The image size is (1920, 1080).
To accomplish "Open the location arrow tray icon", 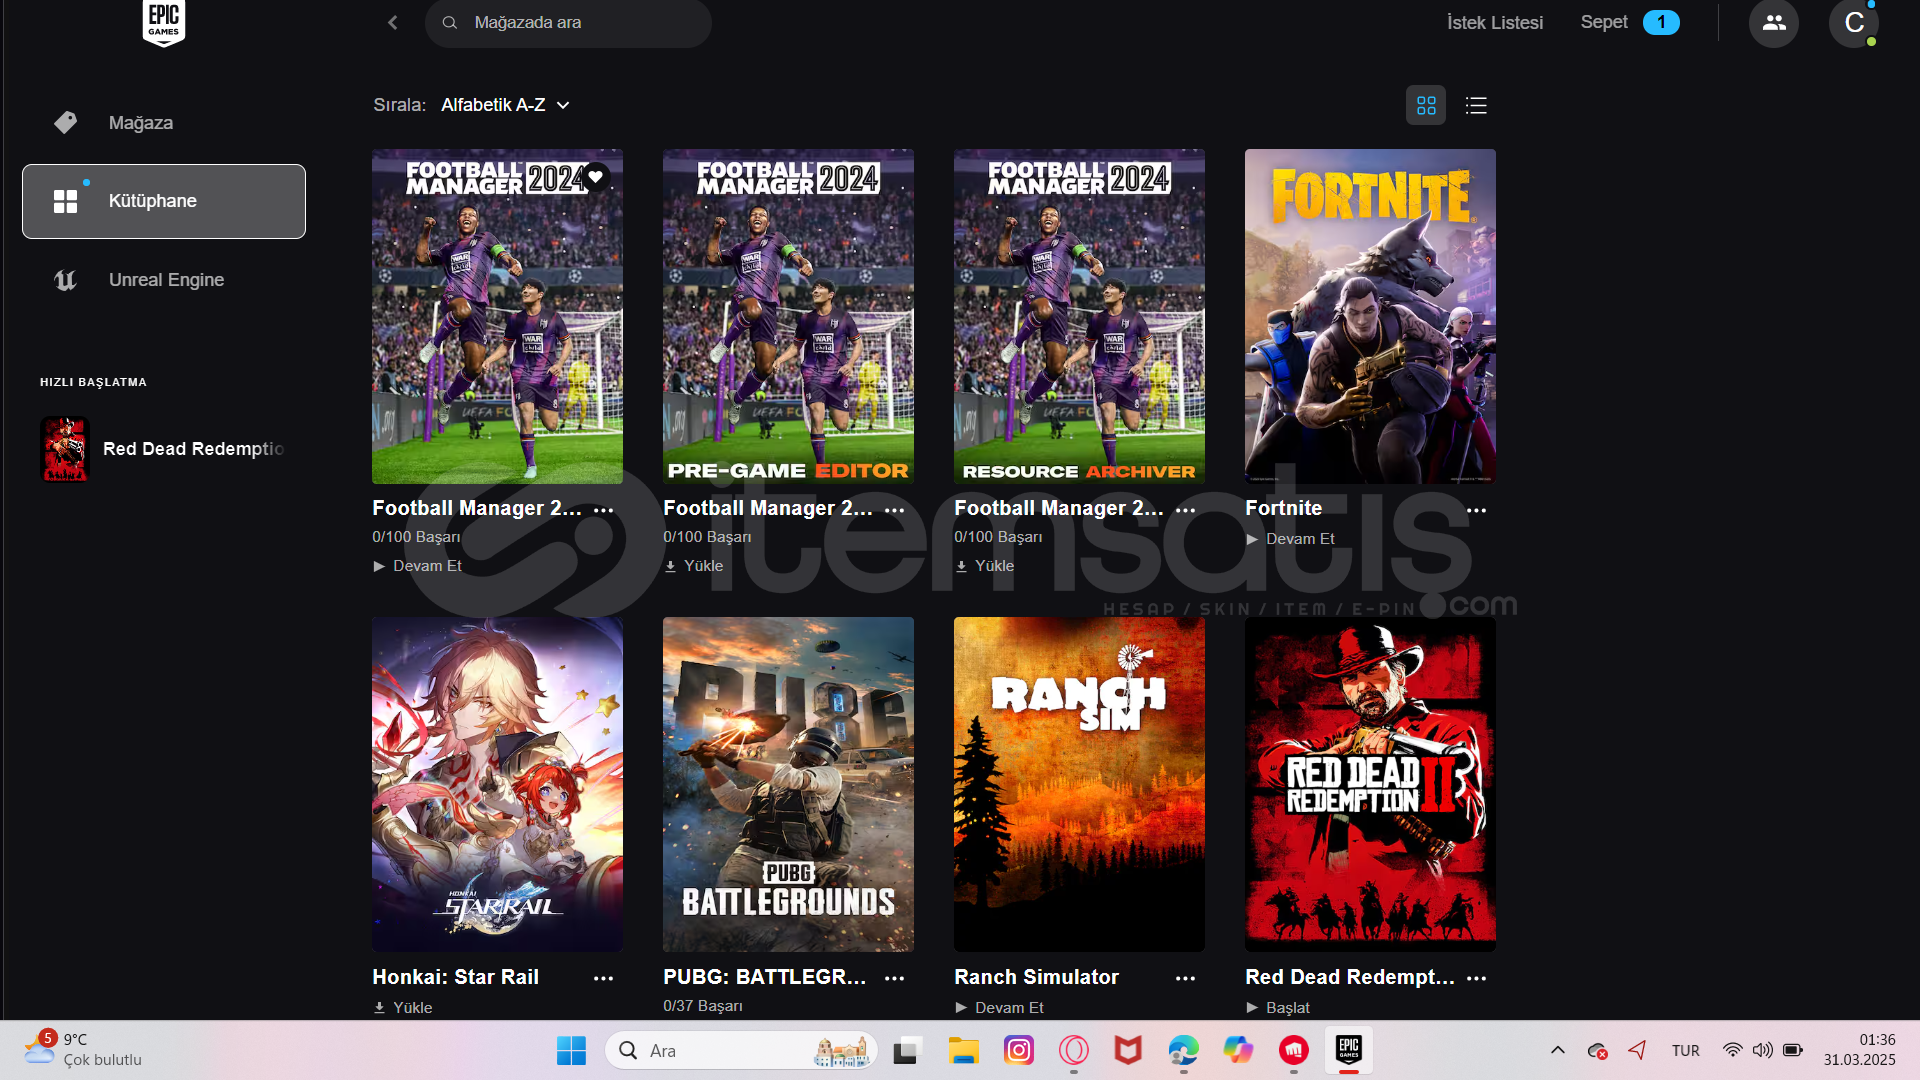I will tap(1637, 1051).
